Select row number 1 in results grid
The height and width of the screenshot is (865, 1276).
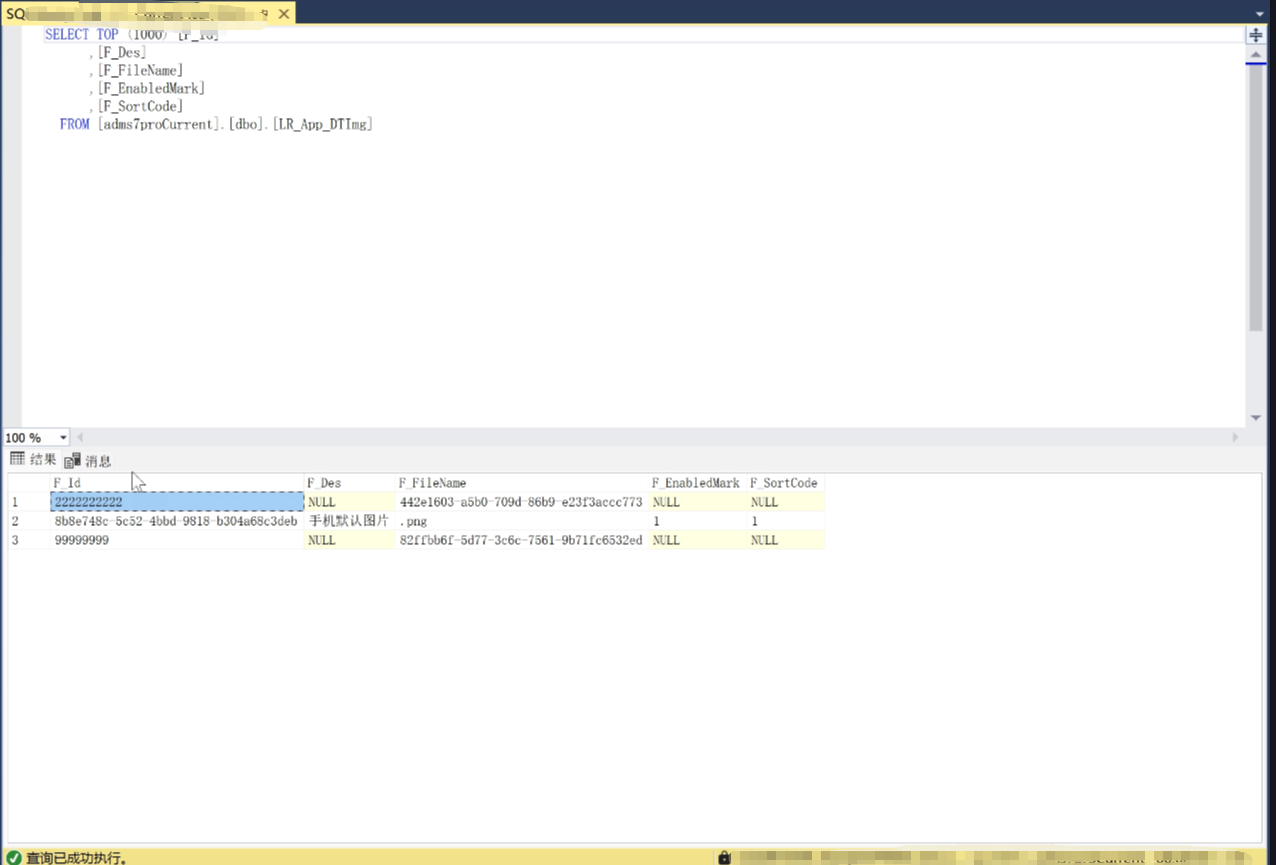click(x=29, y=502)
